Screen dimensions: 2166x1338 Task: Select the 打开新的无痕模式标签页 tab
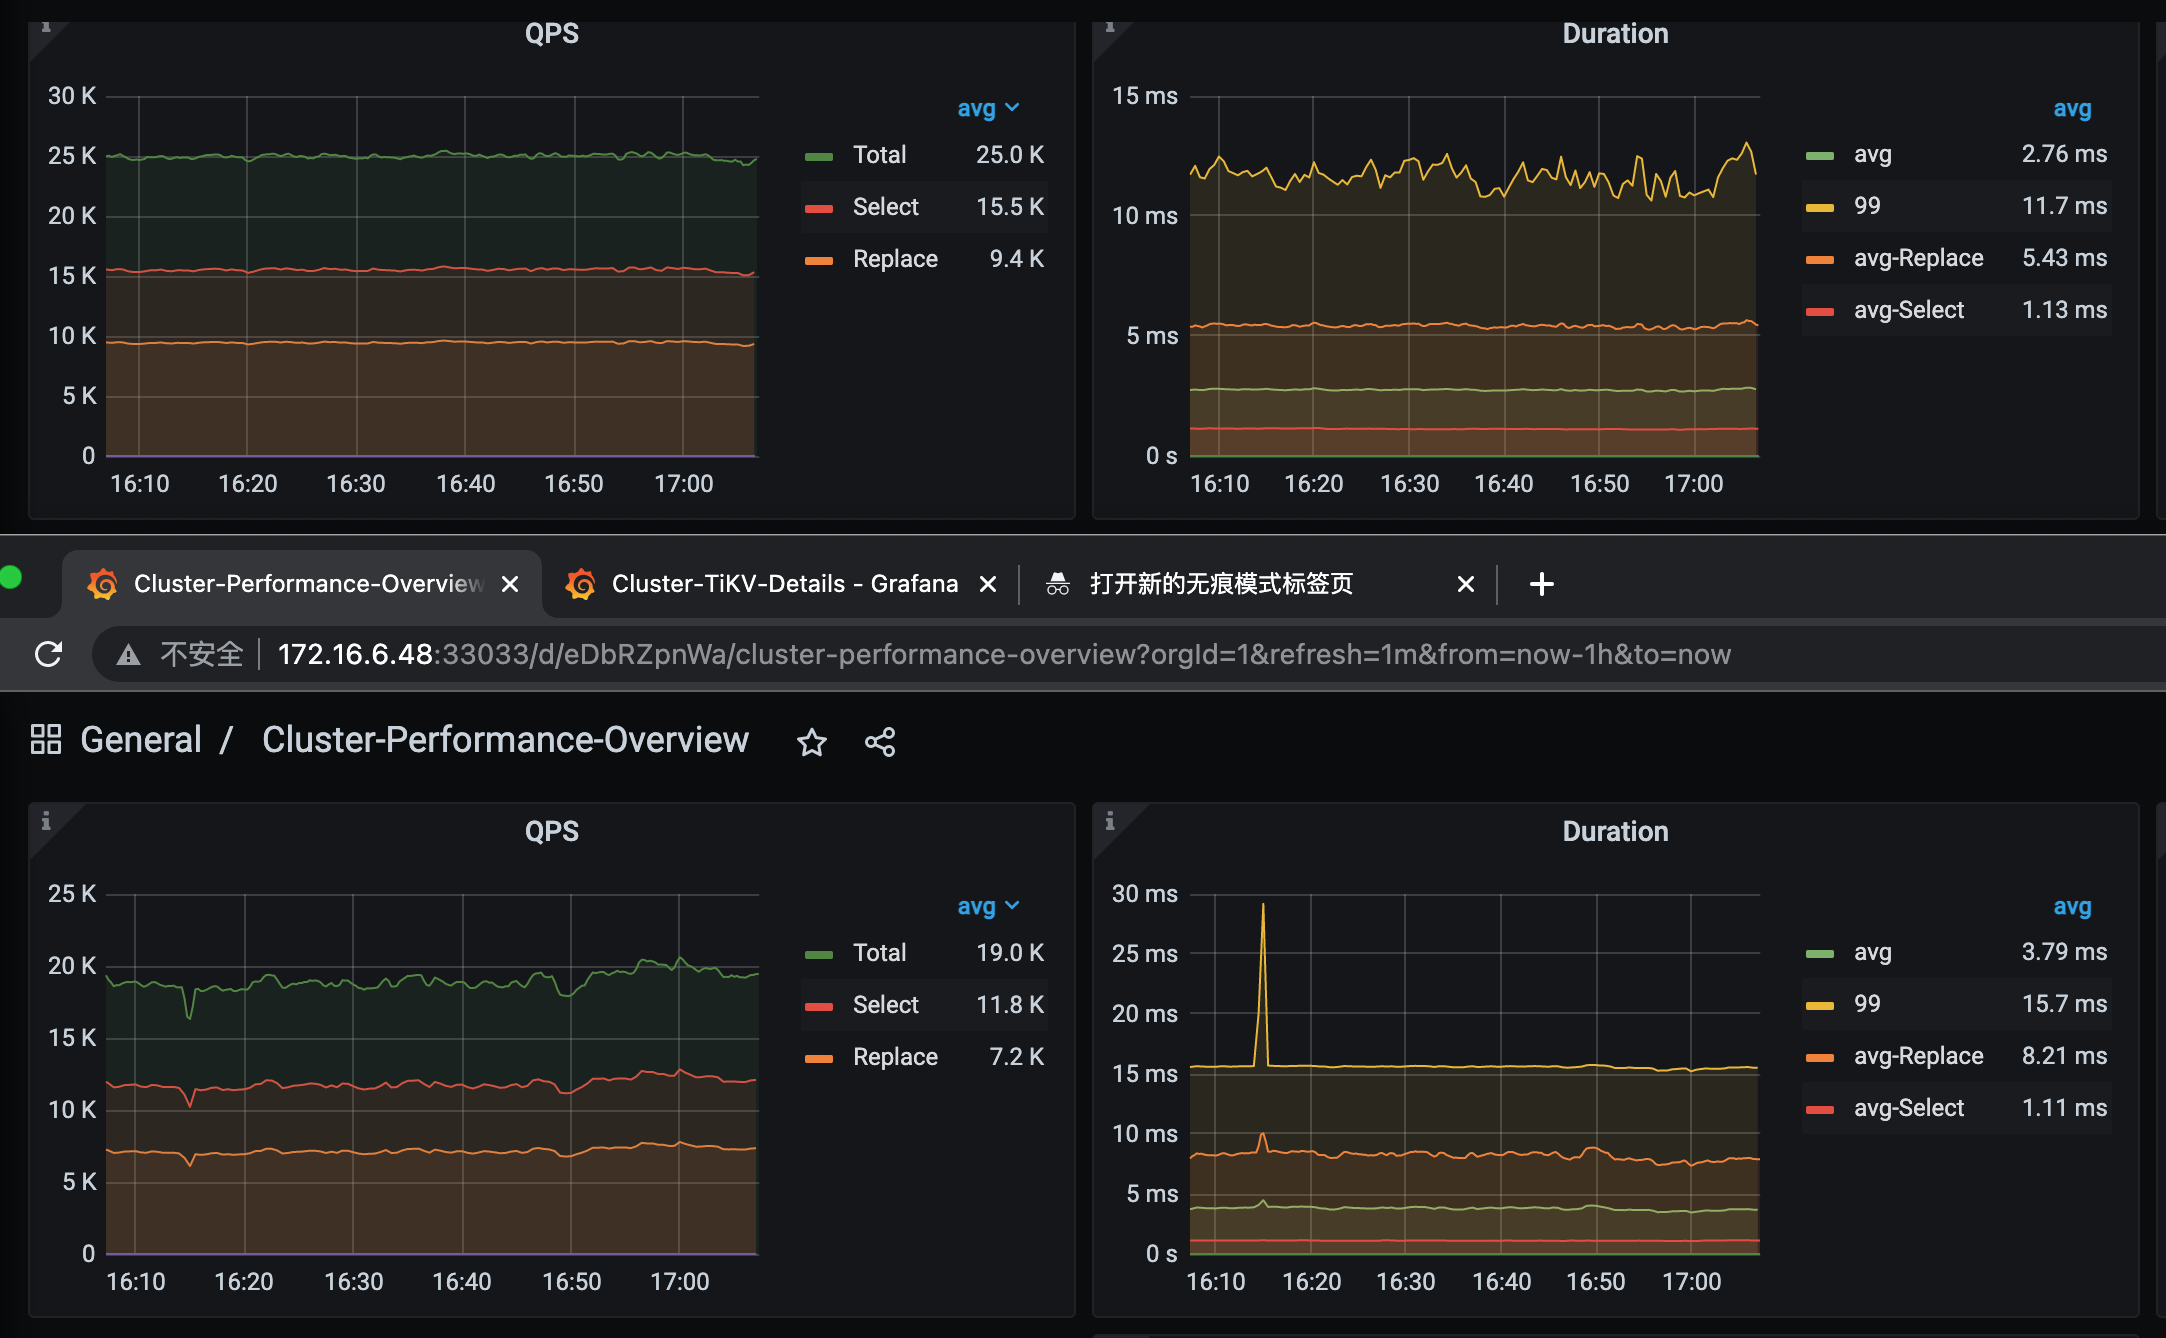(1220, 585)
